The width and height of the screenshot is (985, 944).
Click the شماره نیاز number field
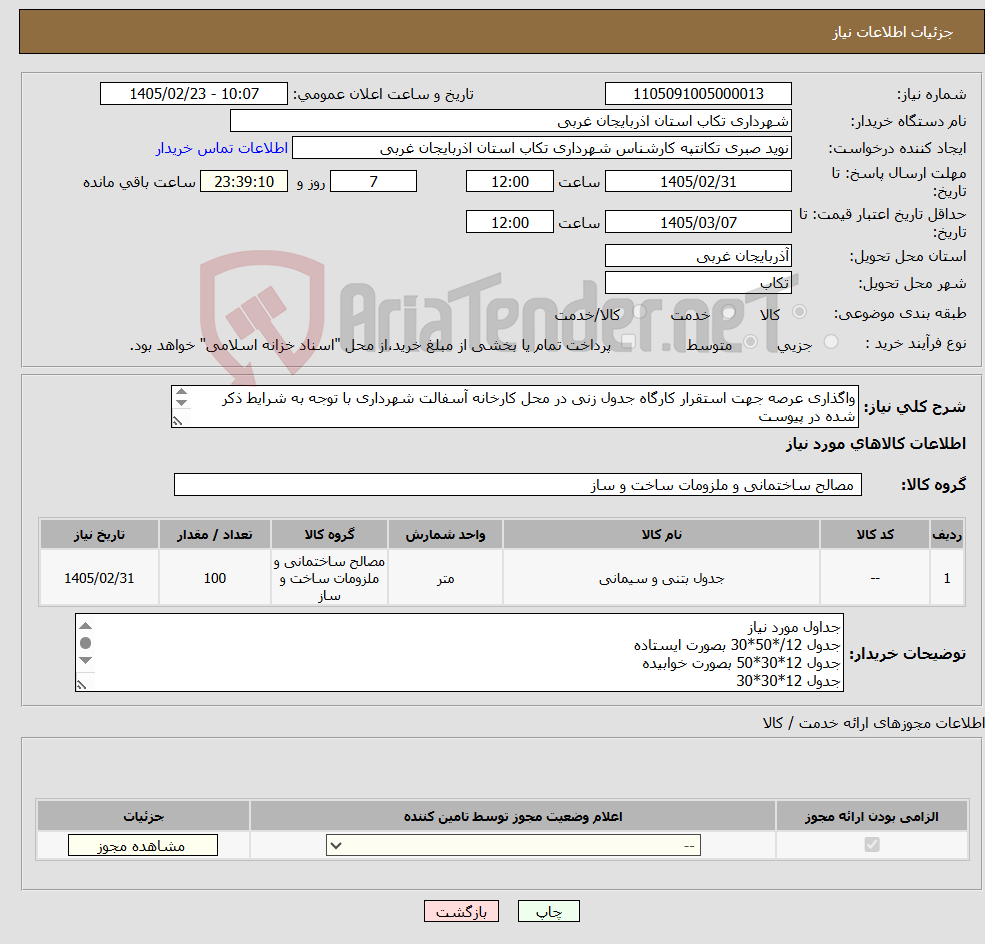click(x=698, y=94)
